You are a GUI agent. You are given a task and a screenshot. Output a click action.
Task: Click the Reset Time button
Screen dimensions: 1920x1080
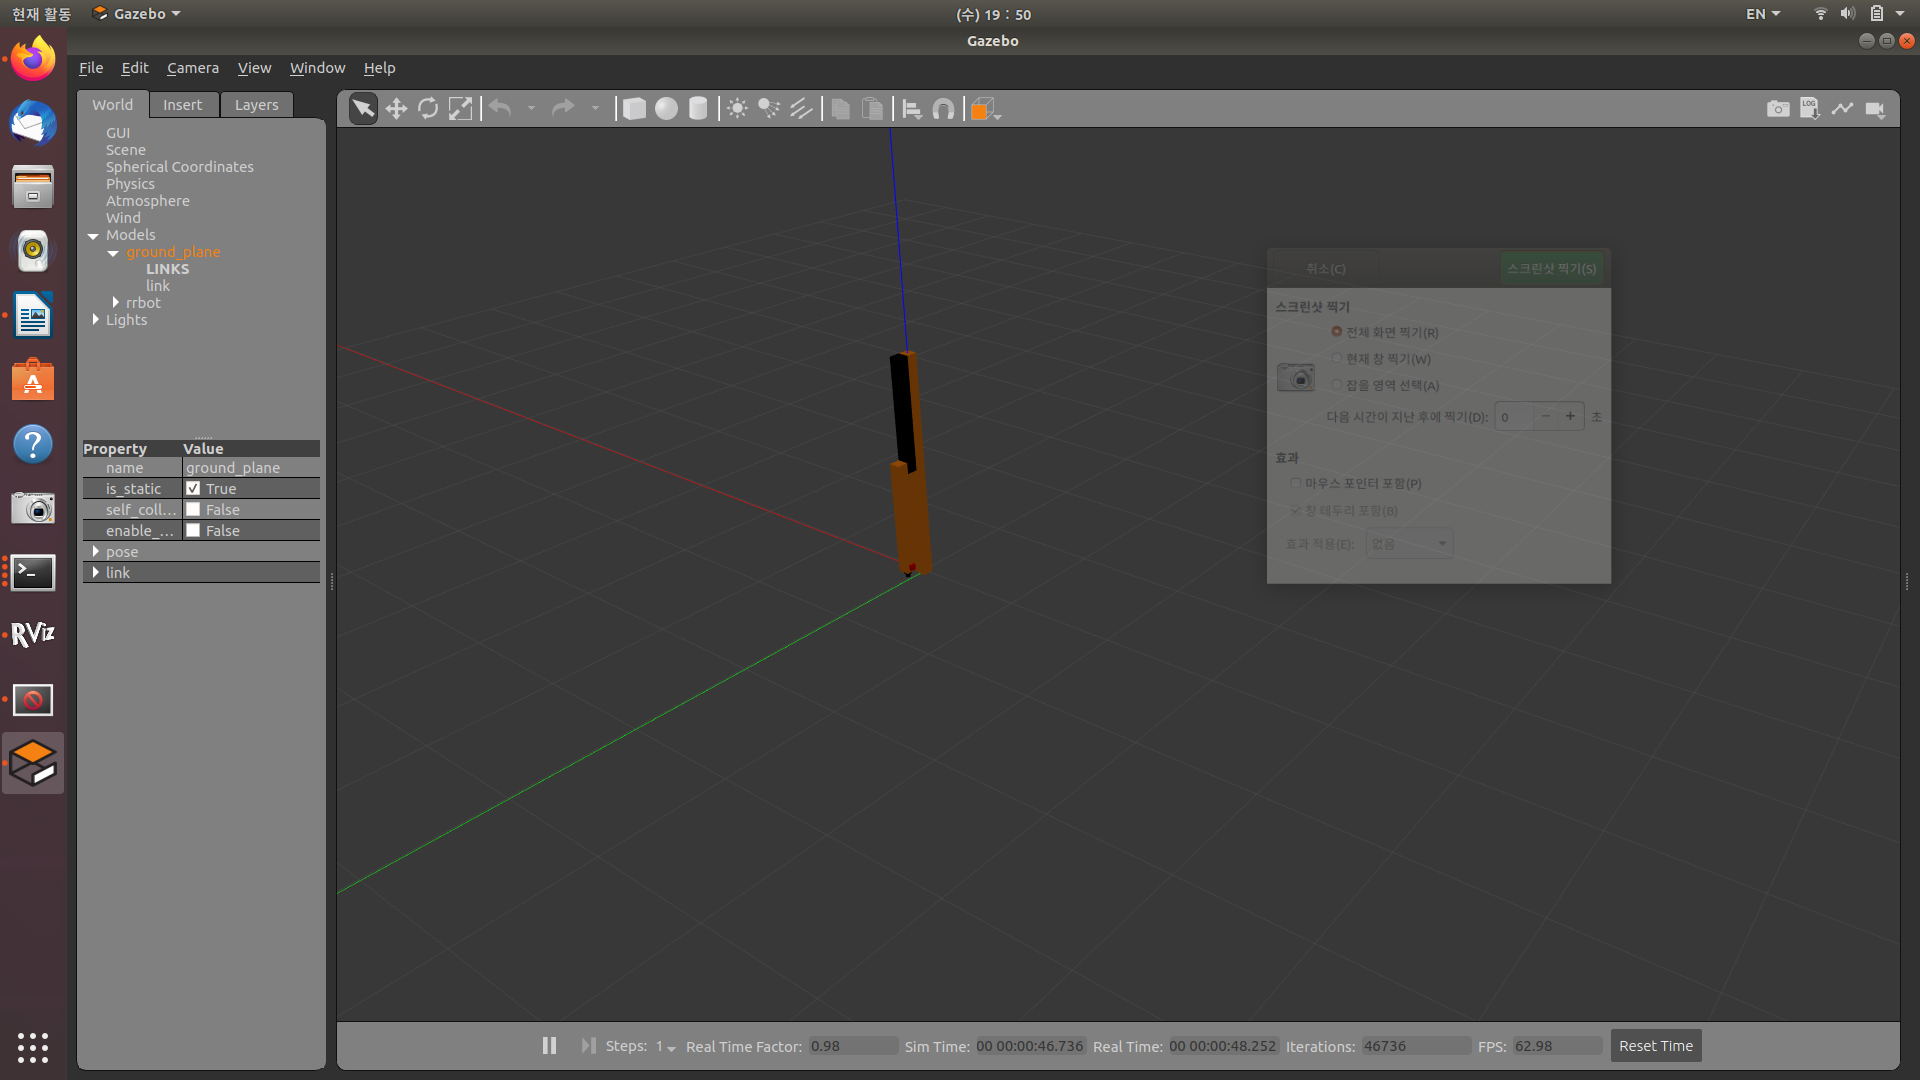1655,1046
